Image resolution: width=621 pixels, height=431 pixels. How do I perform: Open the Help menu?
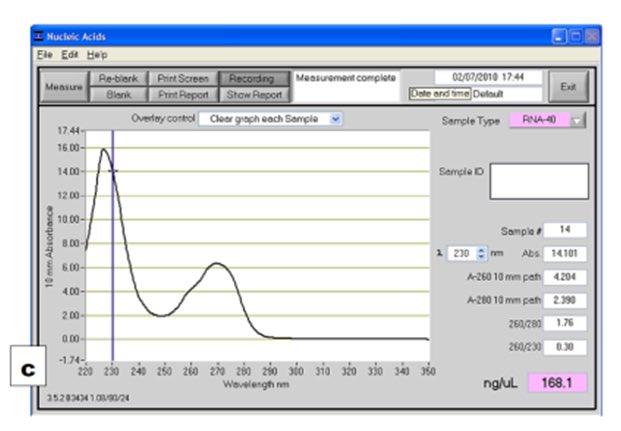[97, 55]
